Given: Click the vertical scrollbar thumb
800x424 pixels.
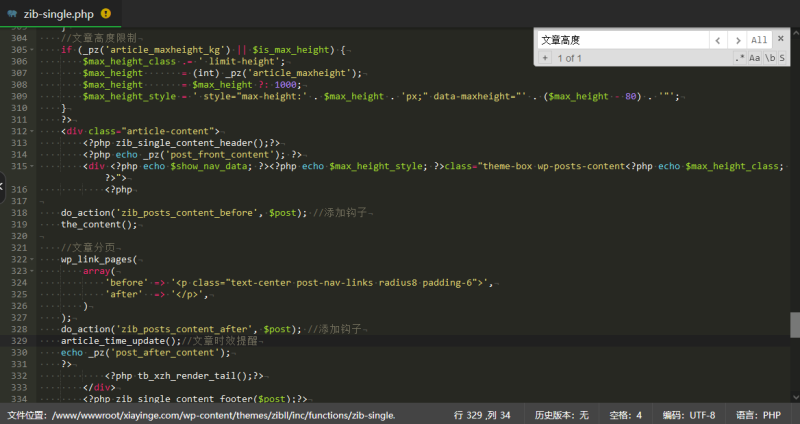Looking at the screenshot, I should click(794, 325).
